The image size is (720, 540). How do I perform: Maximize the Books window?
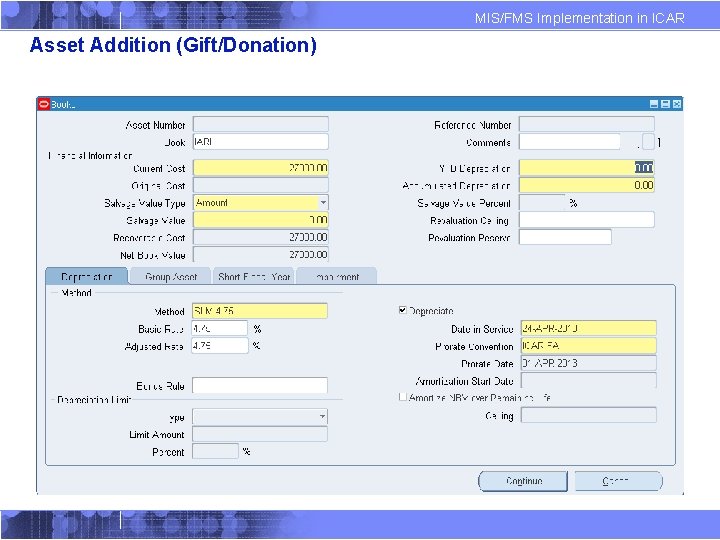[665, 104]
